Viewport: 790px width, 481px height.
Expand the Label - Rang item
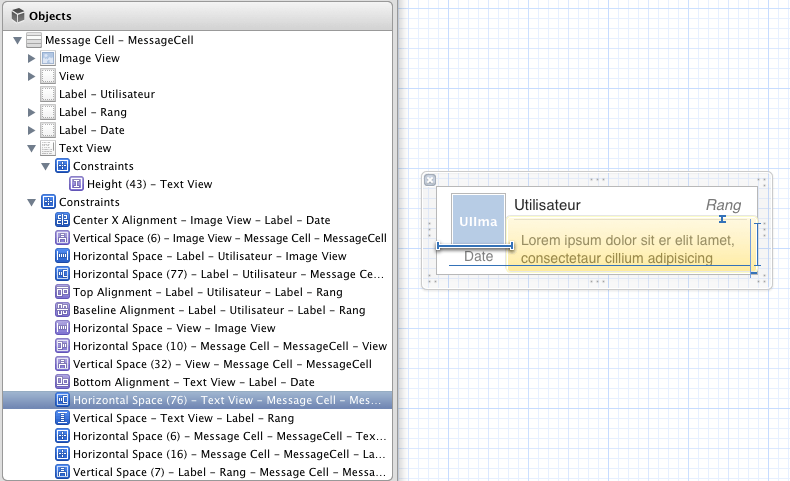[x=31, y=112]
